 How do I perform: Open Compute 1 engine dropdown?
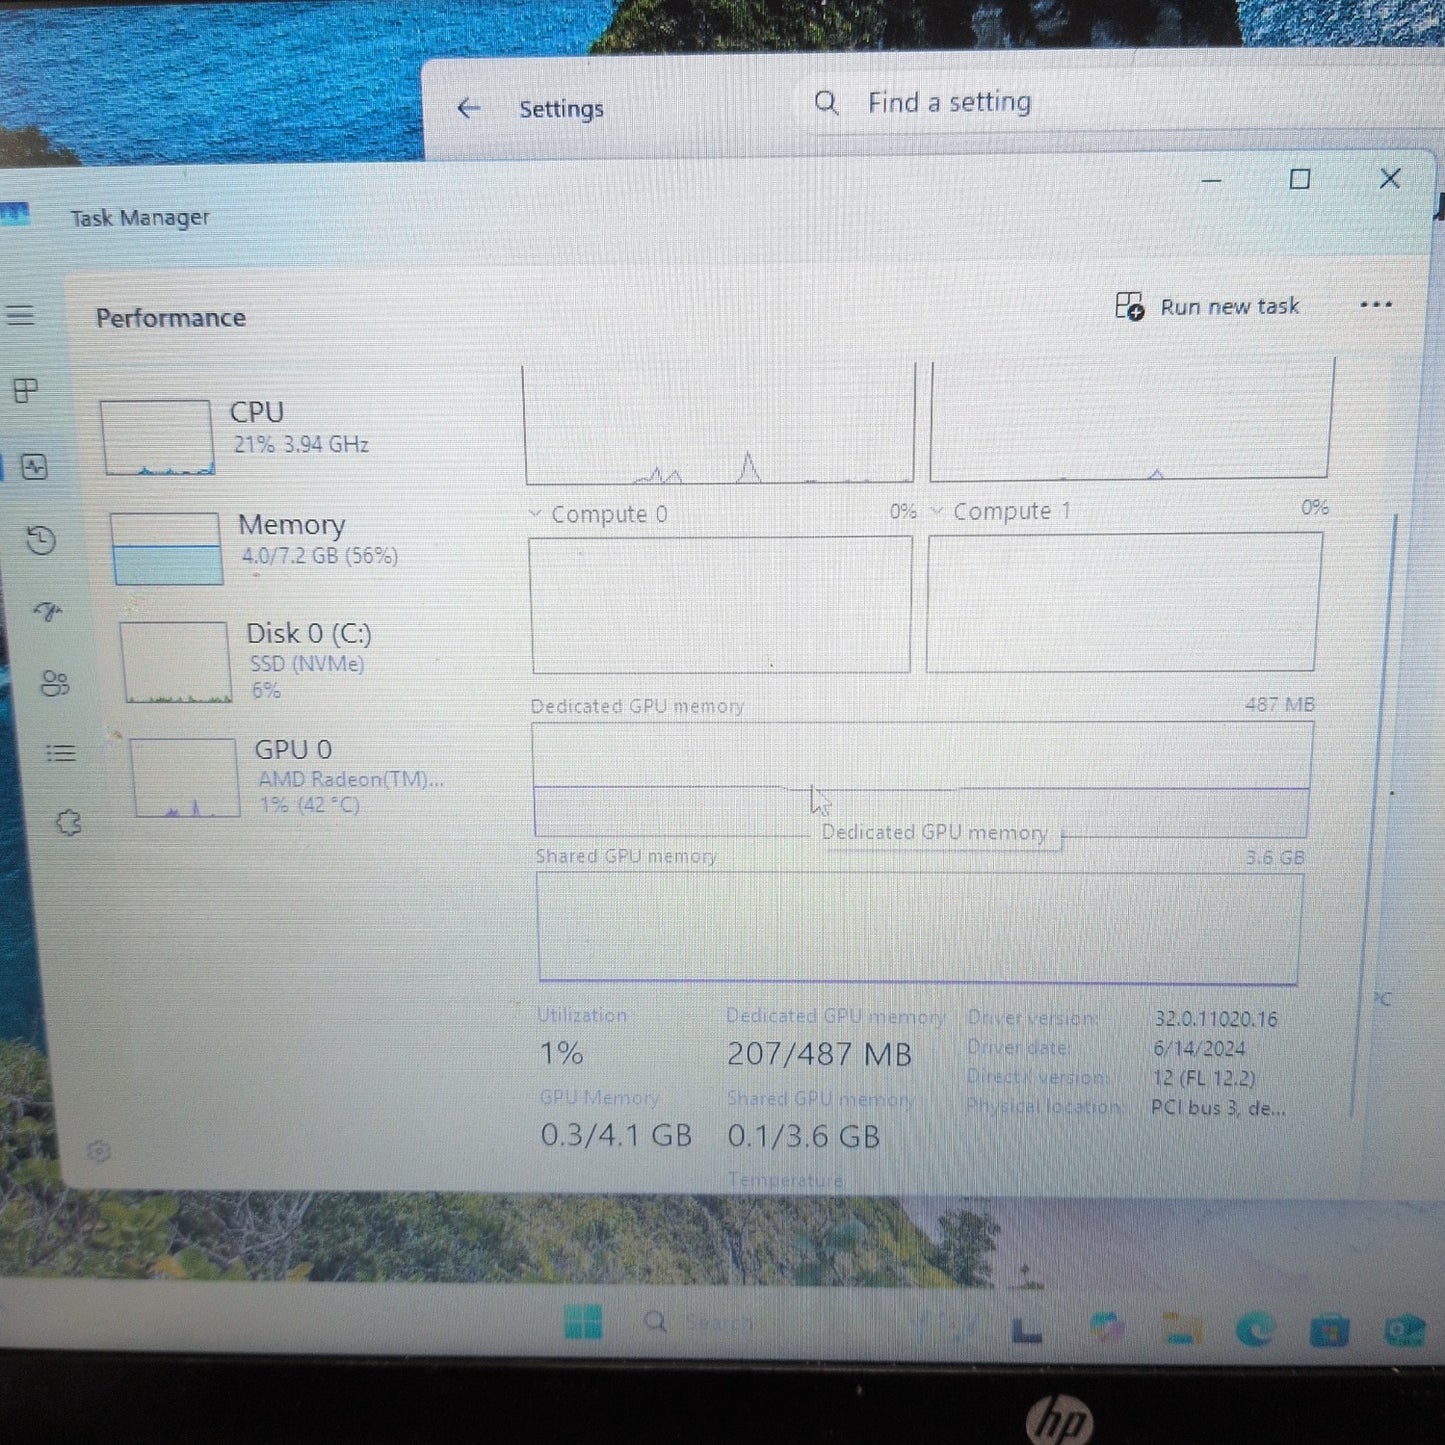point(1002,511)
